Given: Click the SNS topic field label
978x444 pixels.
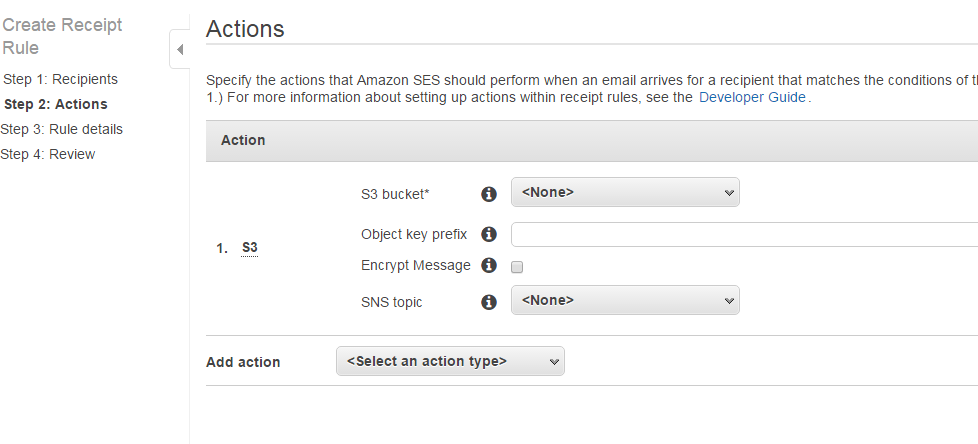Looking at the screenshot, I should 391,301.
